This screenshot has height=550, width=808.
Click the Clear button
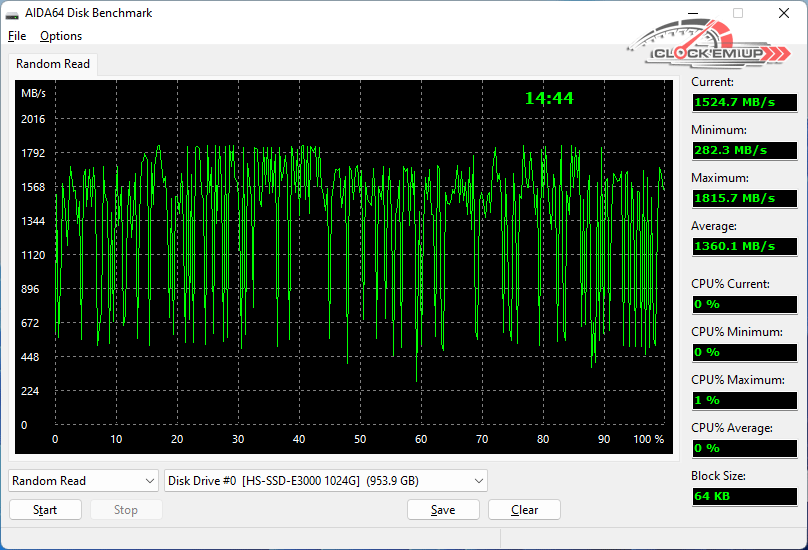pyautogui.click(x=524, y=510)
